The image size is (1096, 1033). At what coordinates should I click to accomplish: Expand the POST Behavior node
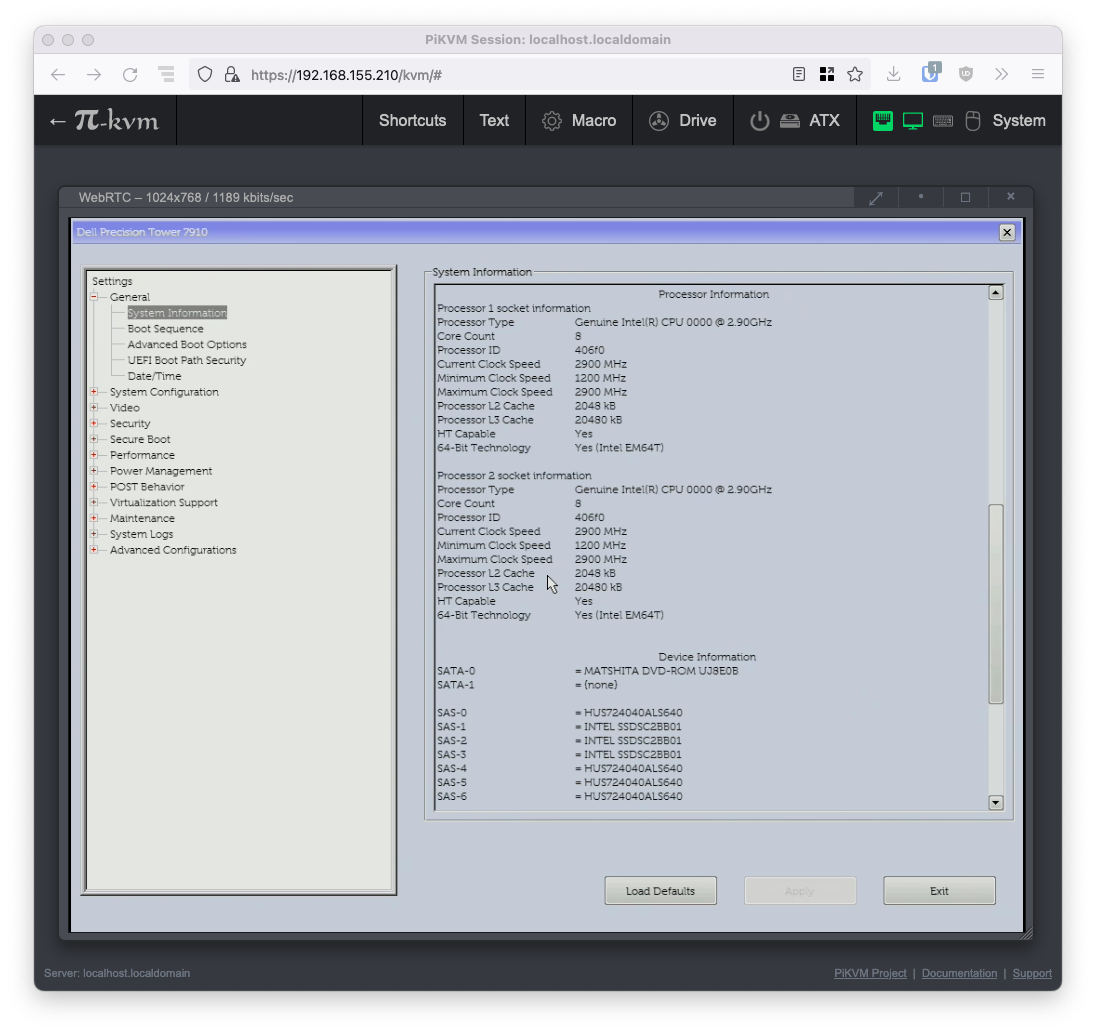[94, 486]
